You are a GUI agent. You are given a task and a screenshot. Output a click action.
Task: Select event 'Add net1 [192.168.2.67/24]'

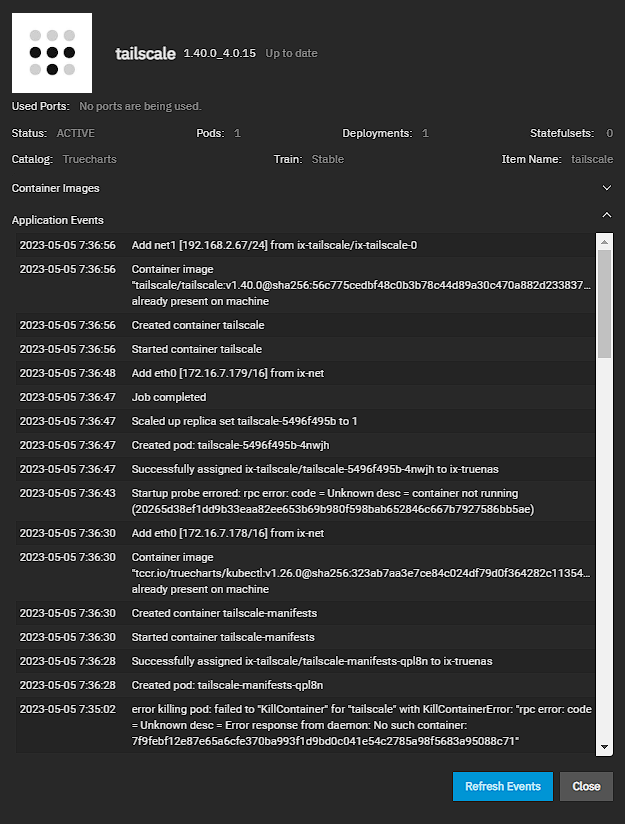tap(305, 245)
